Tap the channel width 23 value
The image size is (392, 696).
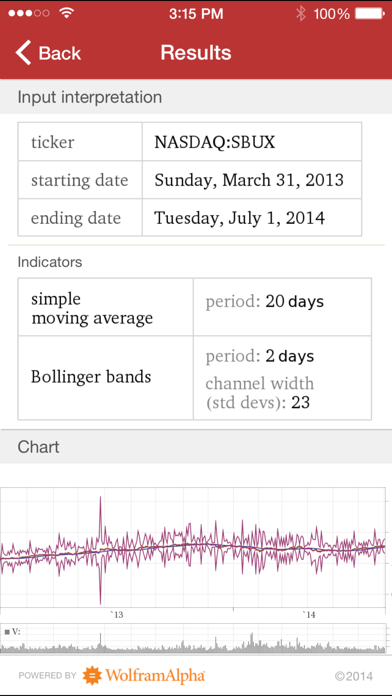tap(301, 403)
